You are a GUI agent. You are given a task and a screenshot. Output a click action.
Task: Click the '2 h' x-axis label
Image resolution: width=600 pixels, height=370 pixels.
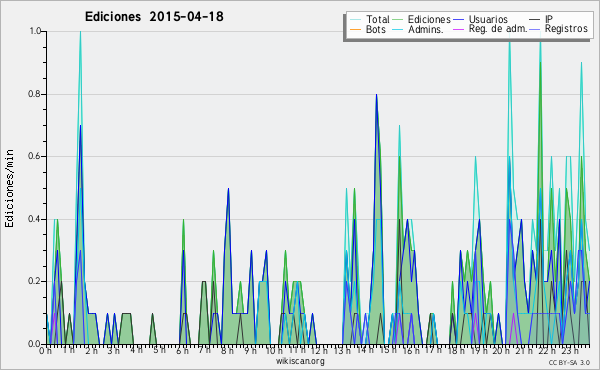[91, 350]
